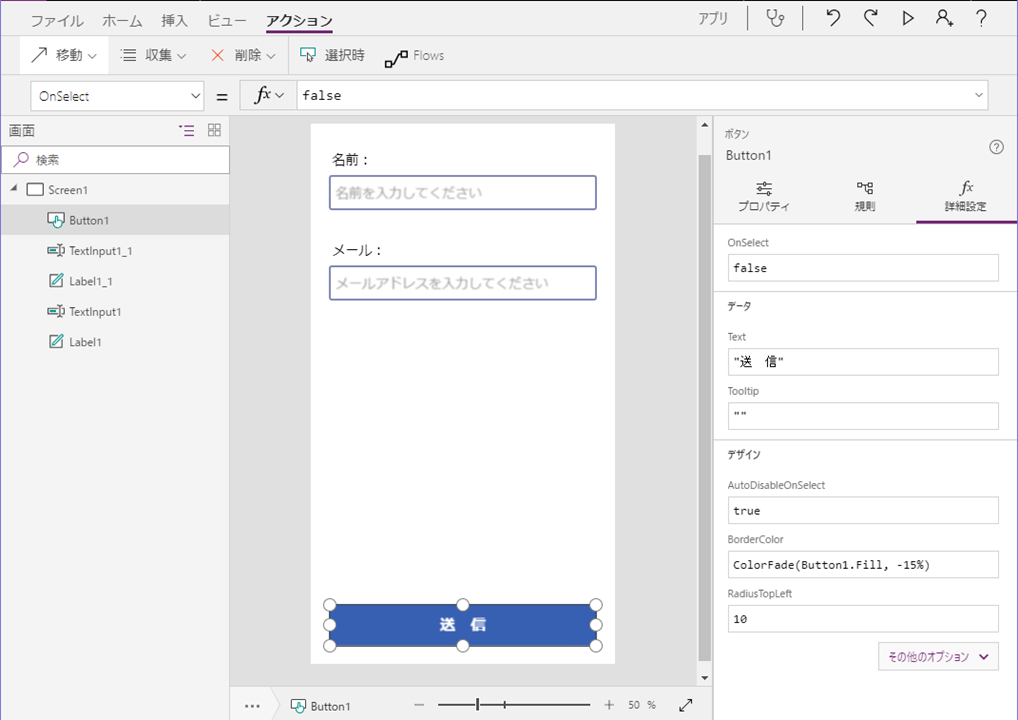Enter full screen with the bottom-right arrows icon
1018x720 pixels.
coord(686,704)
